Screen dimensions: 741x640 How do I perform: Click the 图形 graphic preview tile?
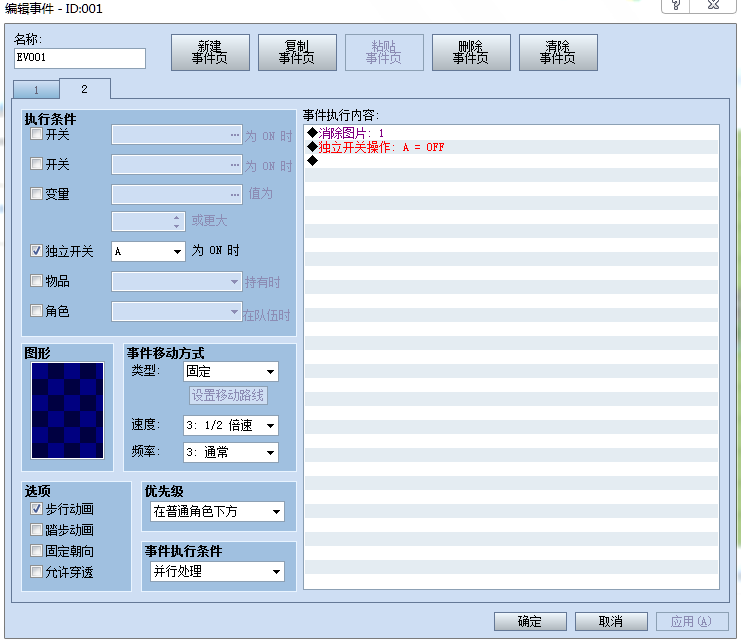[x=67, y=410]
